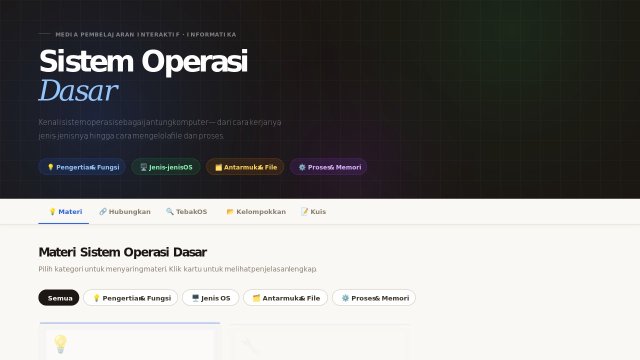Screen dimensions: 640x360
Task: Click the gear icon in Proses & Memori filter
Action: point(345,298)
